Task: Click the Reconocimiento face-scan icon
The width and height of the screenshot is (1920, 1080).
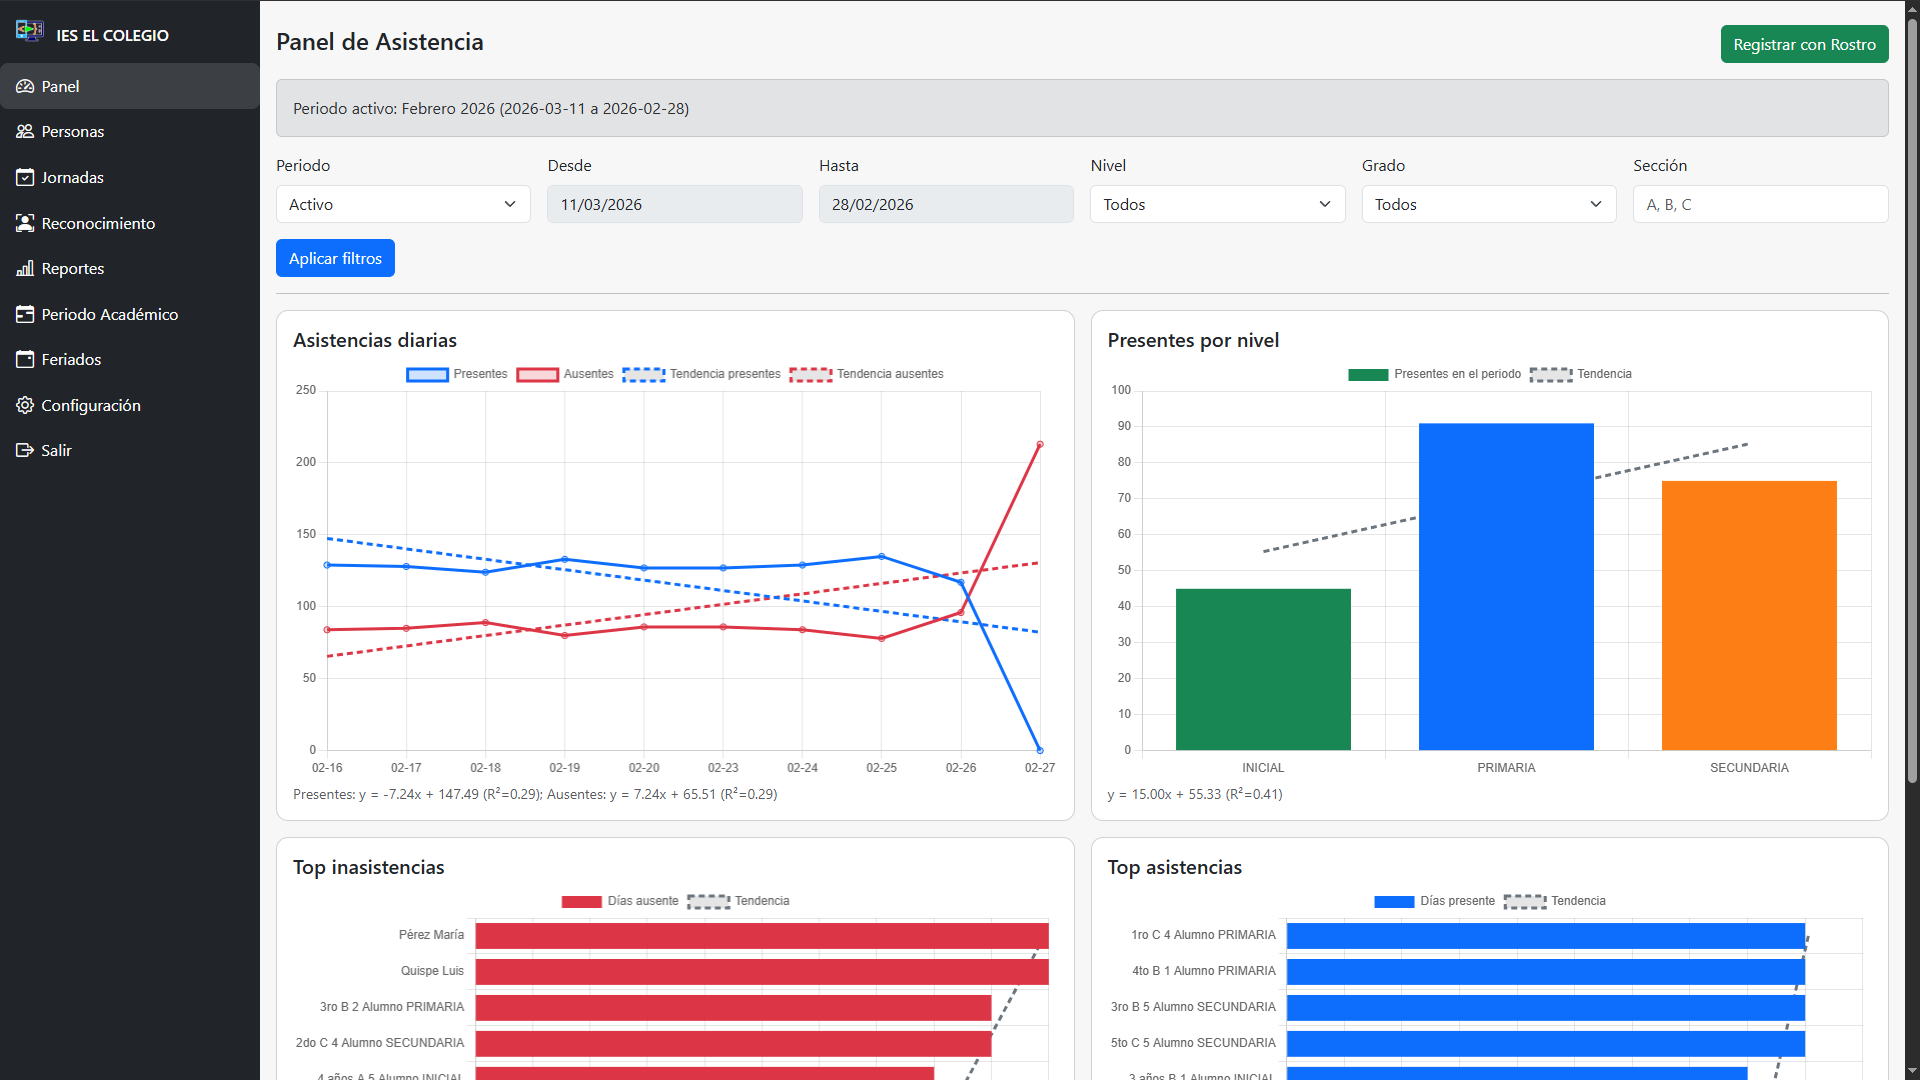Action: (x=25, y=224)
